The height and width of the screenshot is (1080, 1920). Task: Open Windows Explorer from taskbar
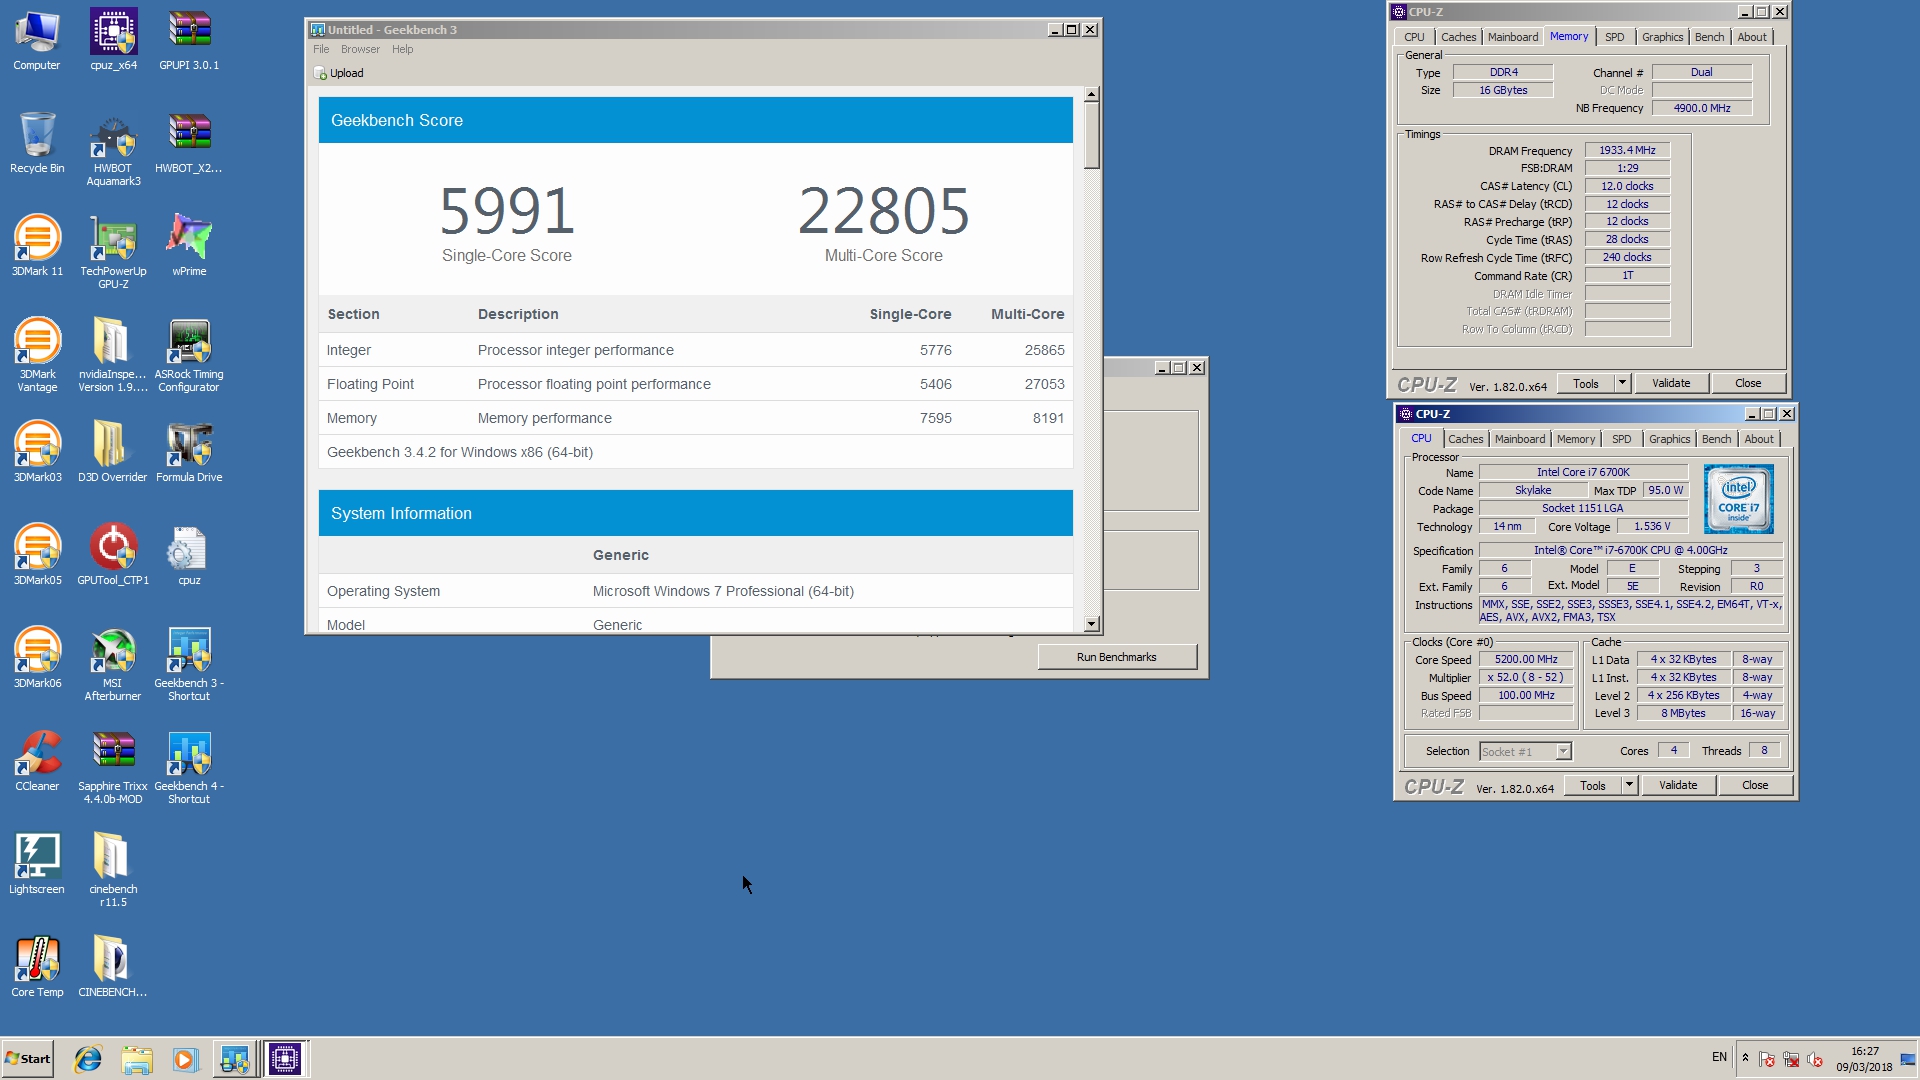137,1059
